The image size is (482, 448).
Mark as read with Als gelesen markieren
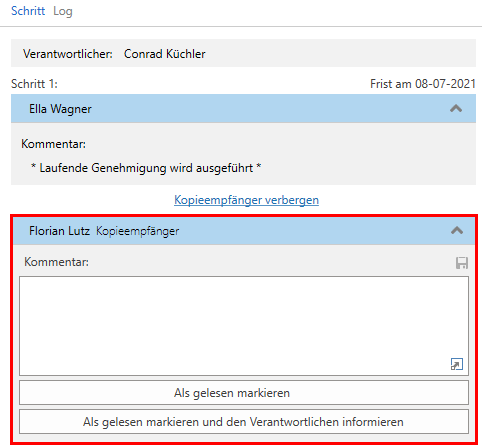[x=244, y=393]
